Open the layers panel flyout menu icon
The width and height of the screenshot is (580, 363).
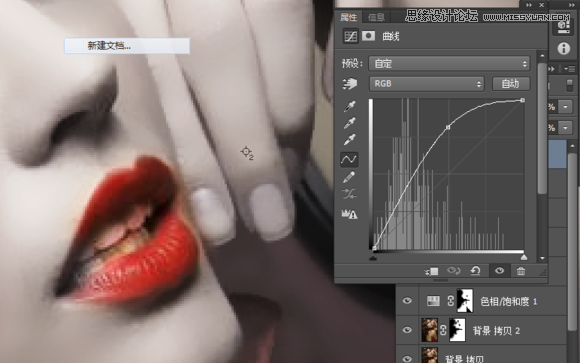click(569, 69)
